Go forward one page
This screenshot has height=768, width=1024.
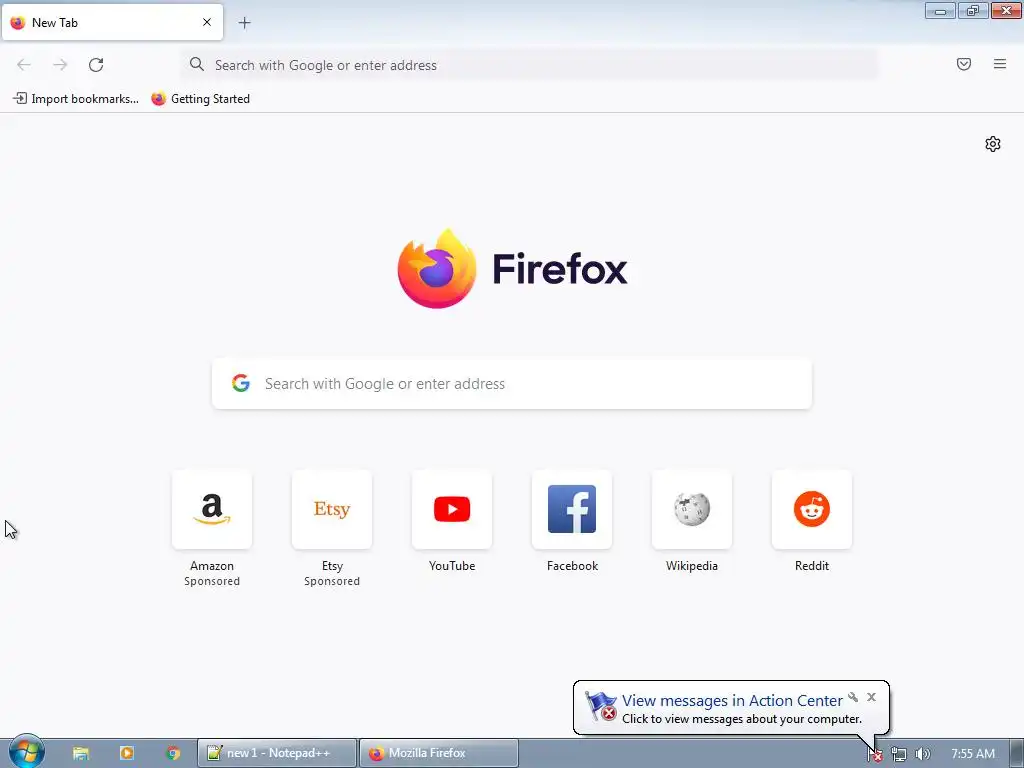point(60,65)
